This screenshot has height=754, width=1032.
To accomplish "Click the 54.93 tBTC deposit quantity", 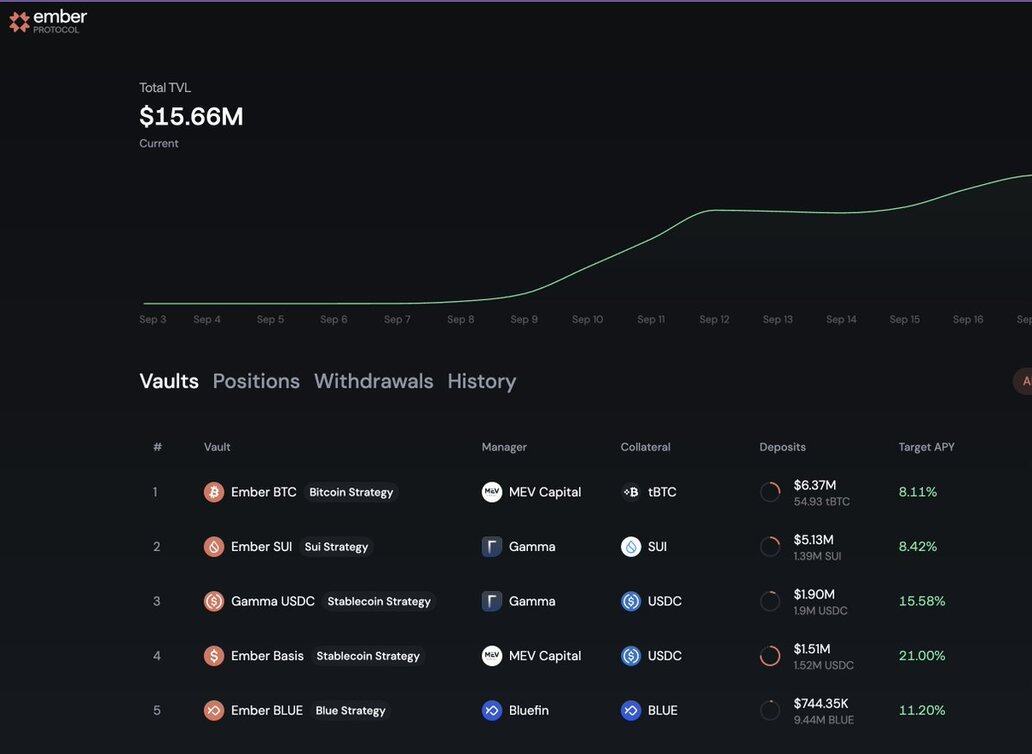I will 821,502.
